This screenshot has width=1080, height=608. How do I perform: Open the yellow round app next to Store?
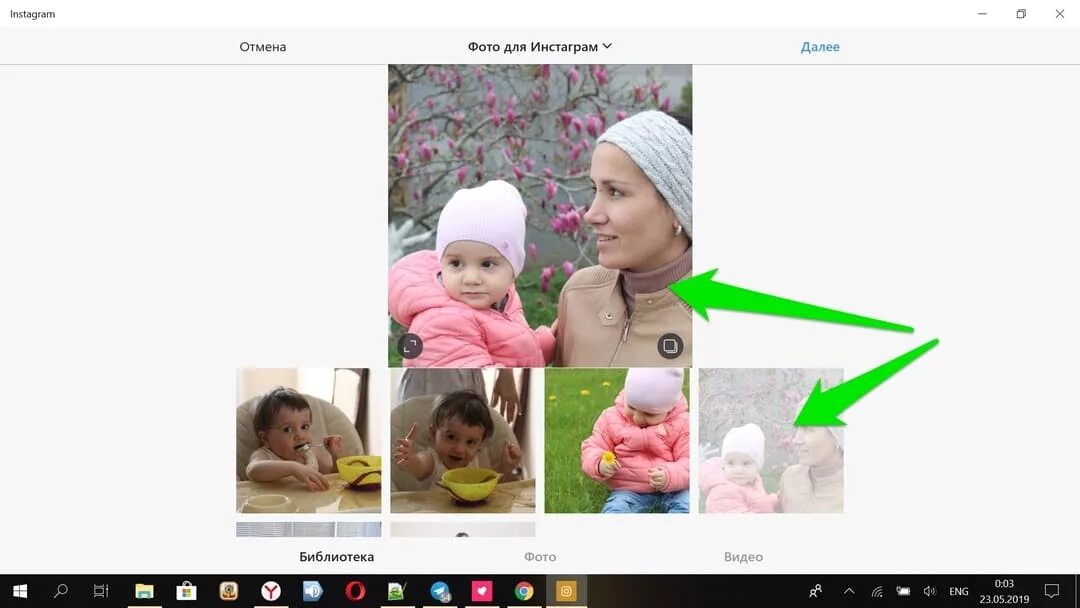[229, 591]
